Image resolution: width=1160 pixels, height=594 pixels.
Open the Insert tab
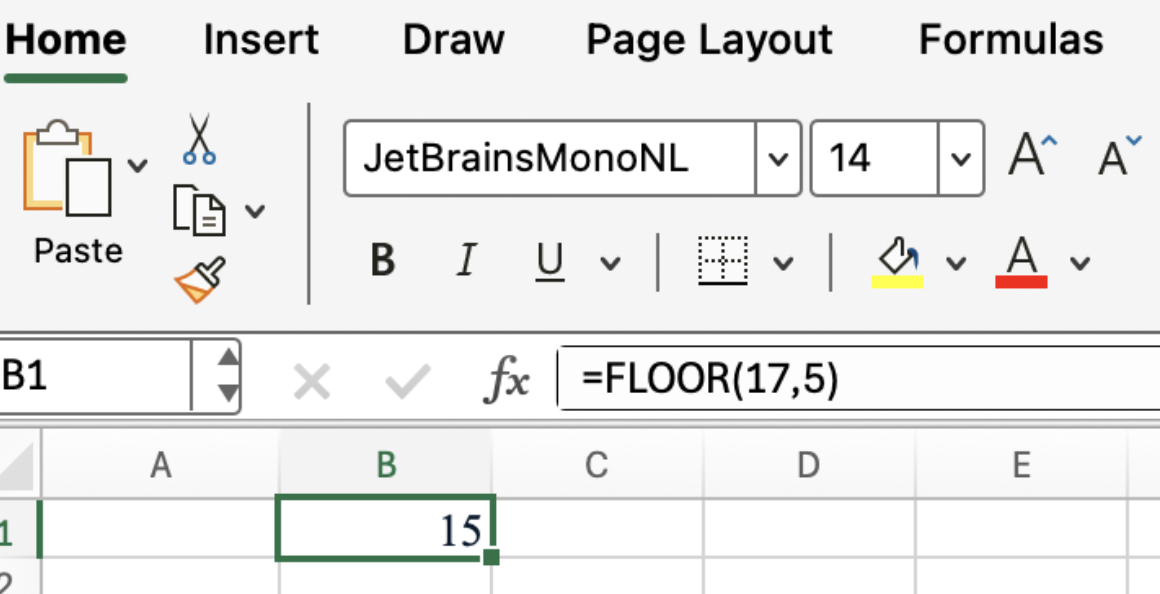[261, 40]
